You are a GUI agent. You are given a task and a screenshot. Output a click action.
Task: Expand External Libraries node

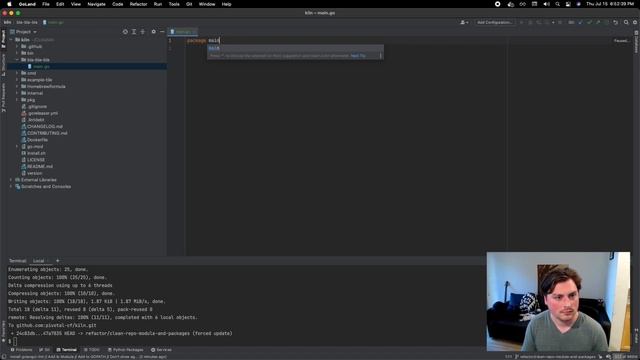click(11, 180)
